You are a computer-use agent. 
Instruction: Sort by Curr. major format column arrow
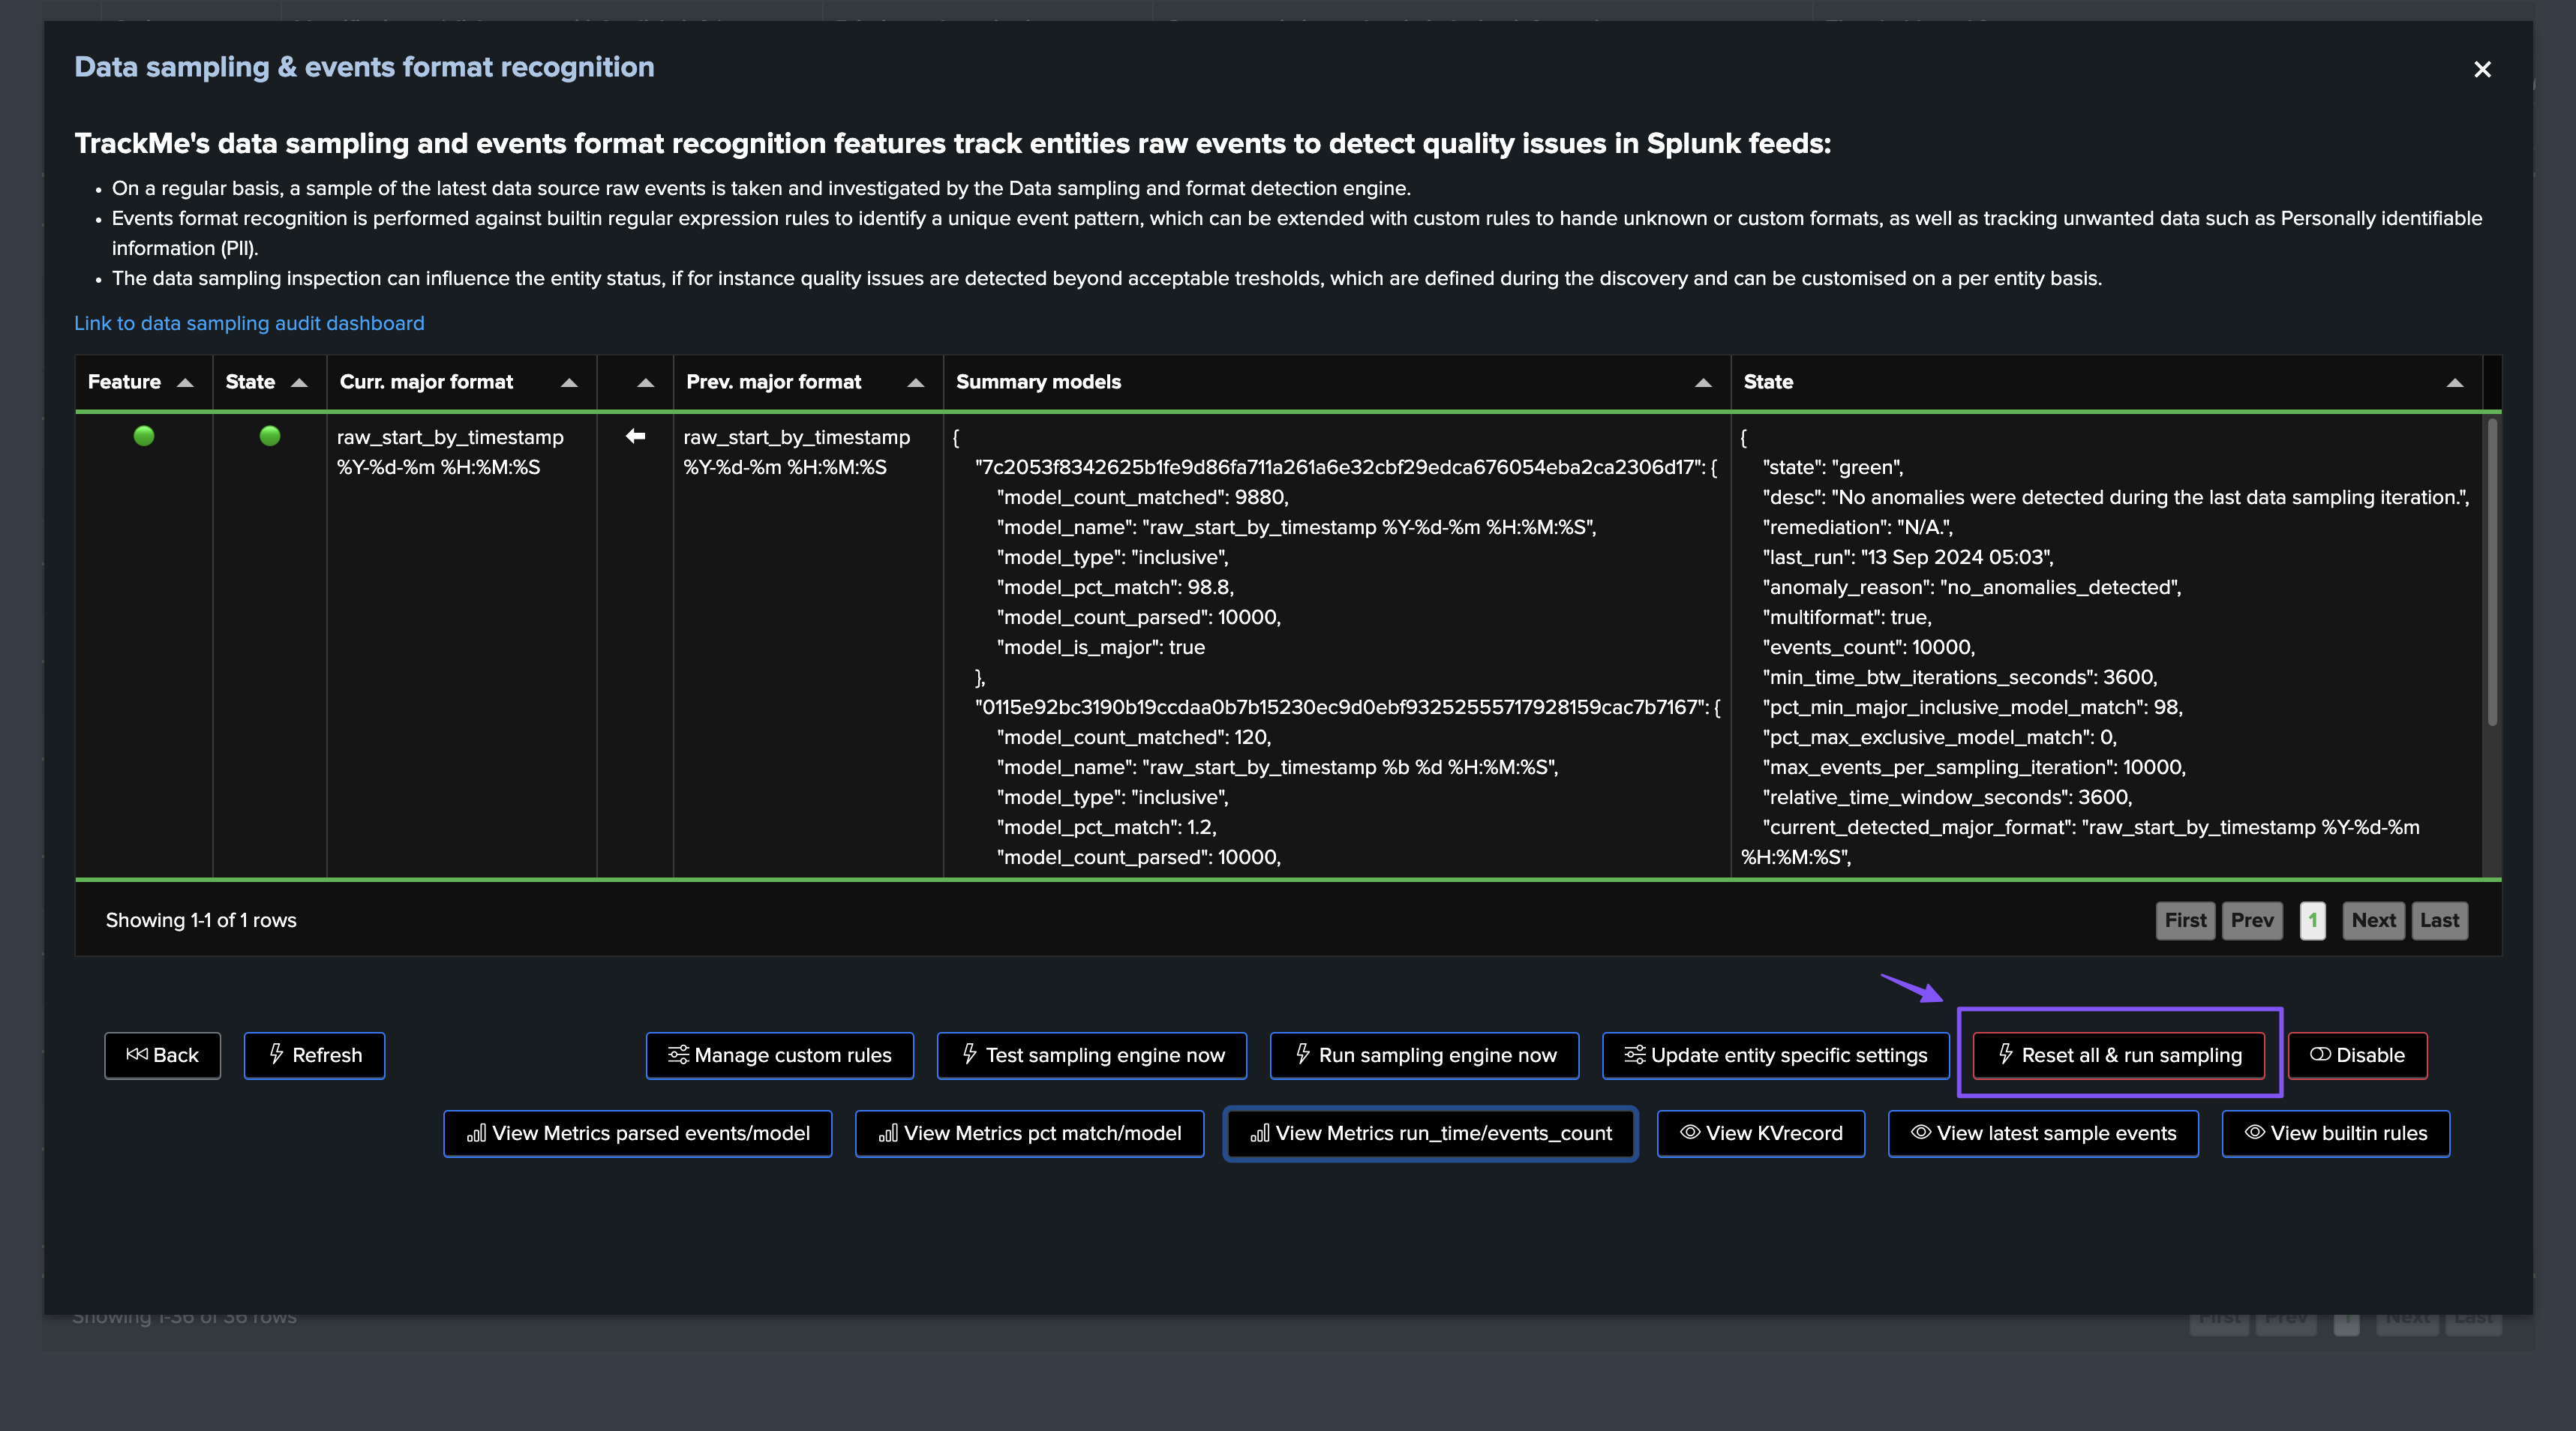point(570,383)
